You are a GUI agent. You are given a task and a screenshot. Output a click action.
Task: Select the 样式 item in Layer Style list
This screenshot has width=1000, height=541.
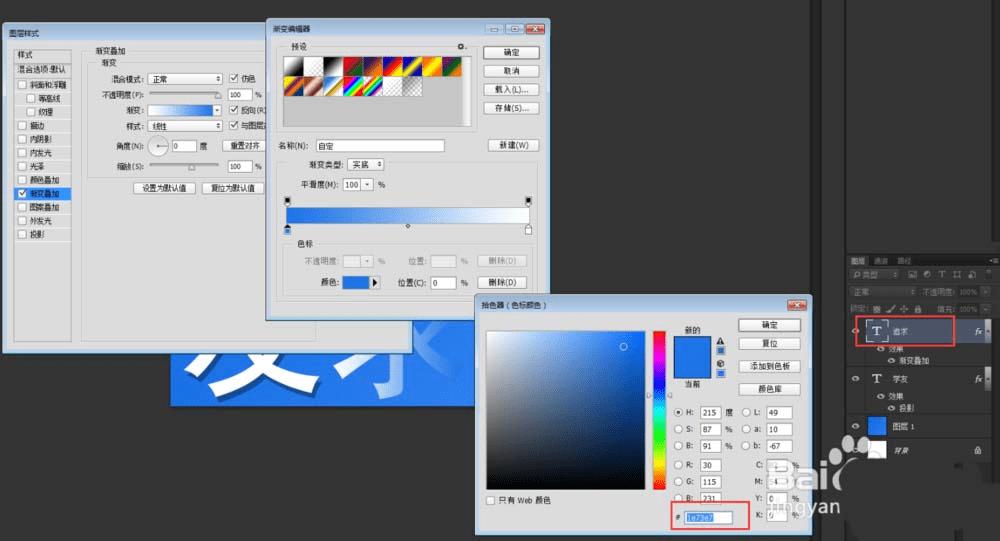42,55
